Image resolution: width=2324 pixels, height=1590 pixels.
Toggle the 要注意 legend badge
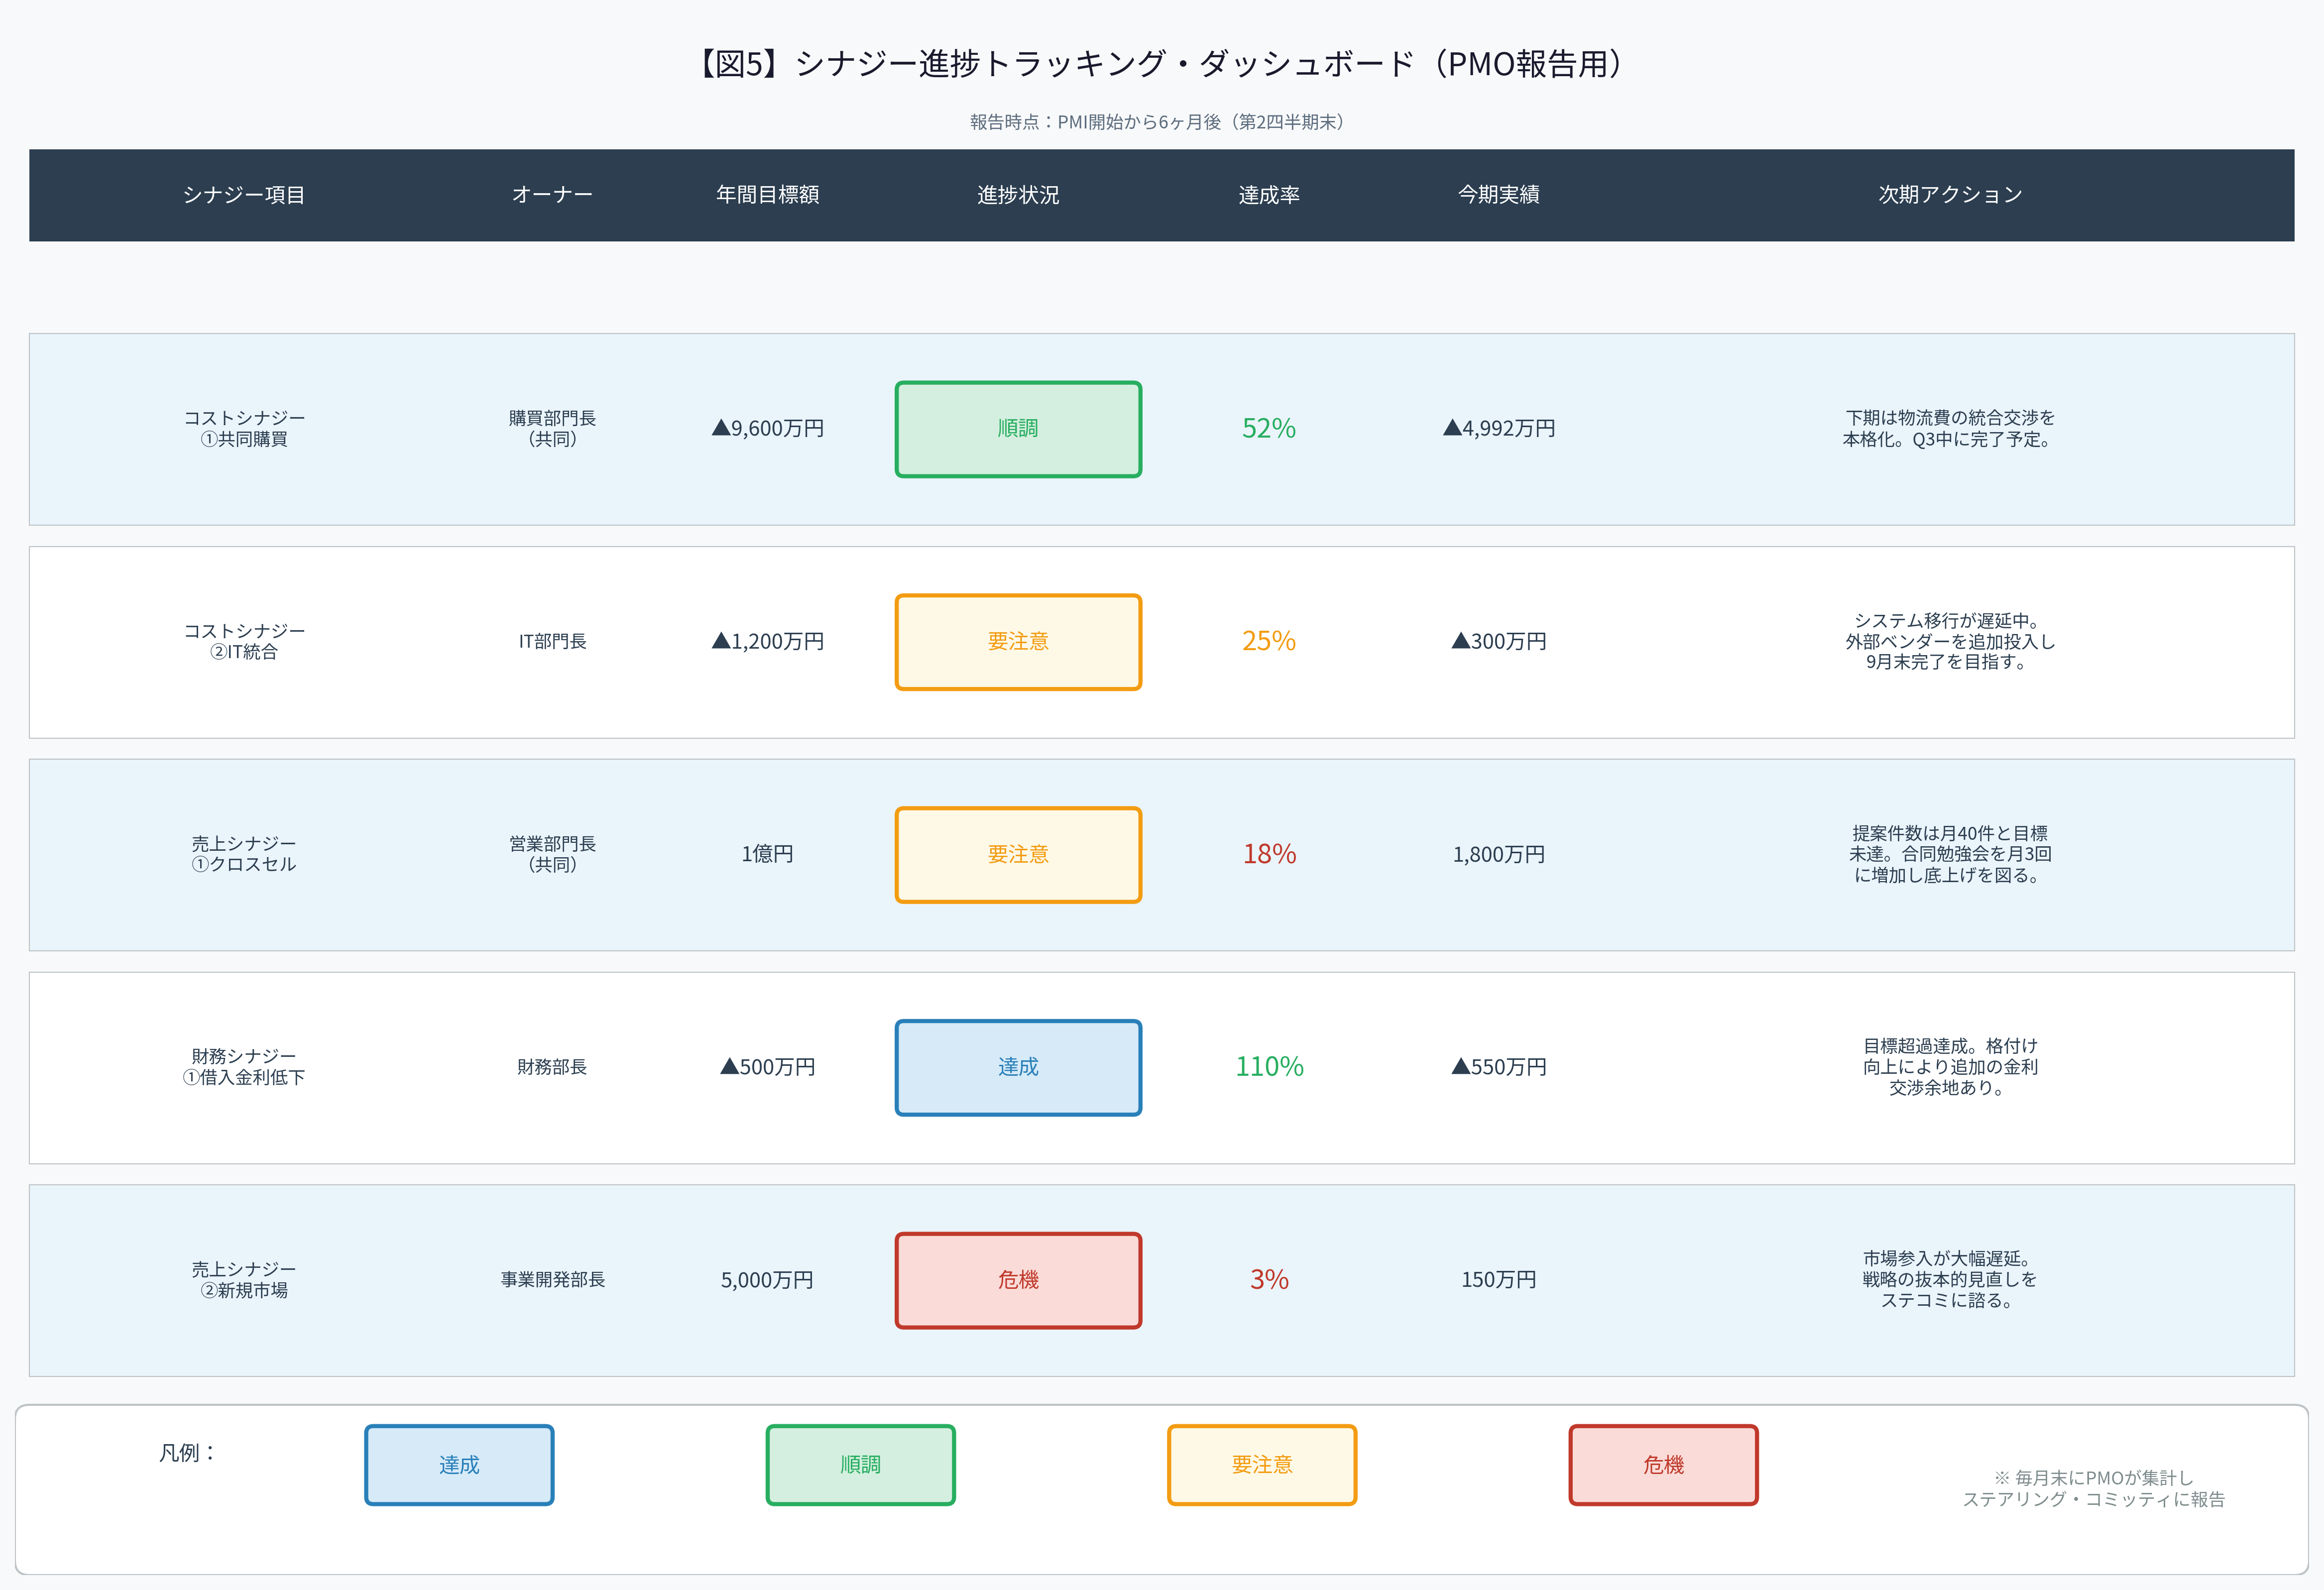click(x=1262, y=1464)
